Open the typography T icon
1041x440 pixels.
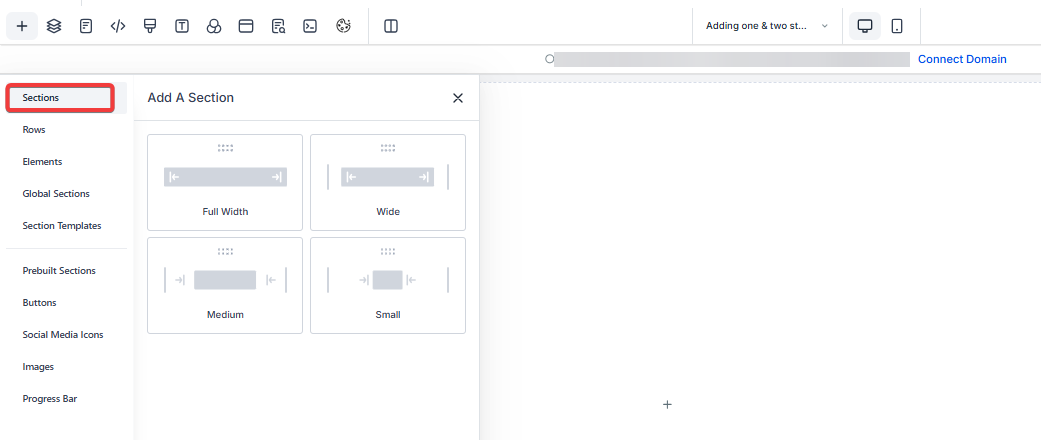coord(182,26)
